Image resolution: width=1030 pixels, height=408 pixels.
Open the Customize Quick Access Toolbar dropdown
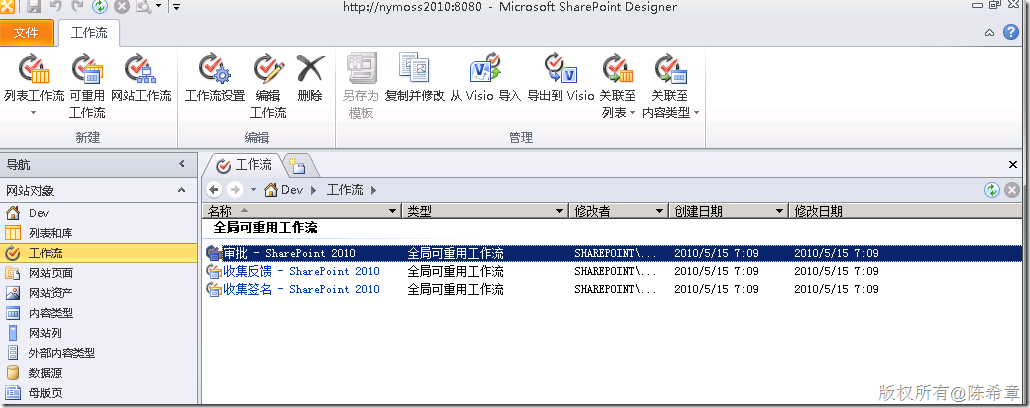coord(176,7)
